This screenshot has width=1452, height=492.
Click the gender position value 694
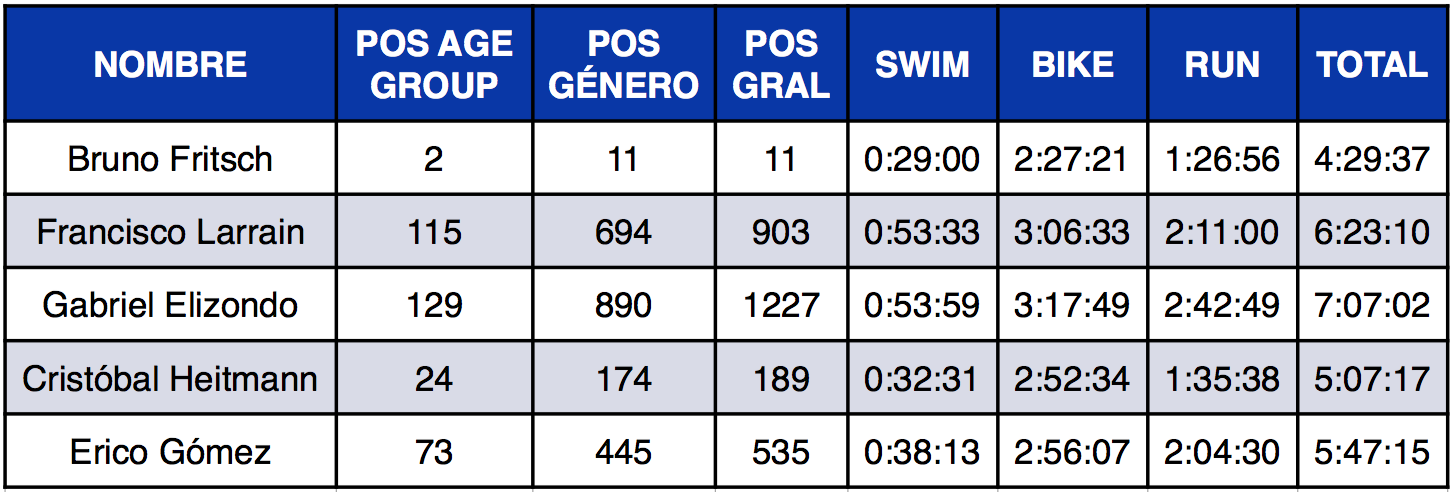623,232
